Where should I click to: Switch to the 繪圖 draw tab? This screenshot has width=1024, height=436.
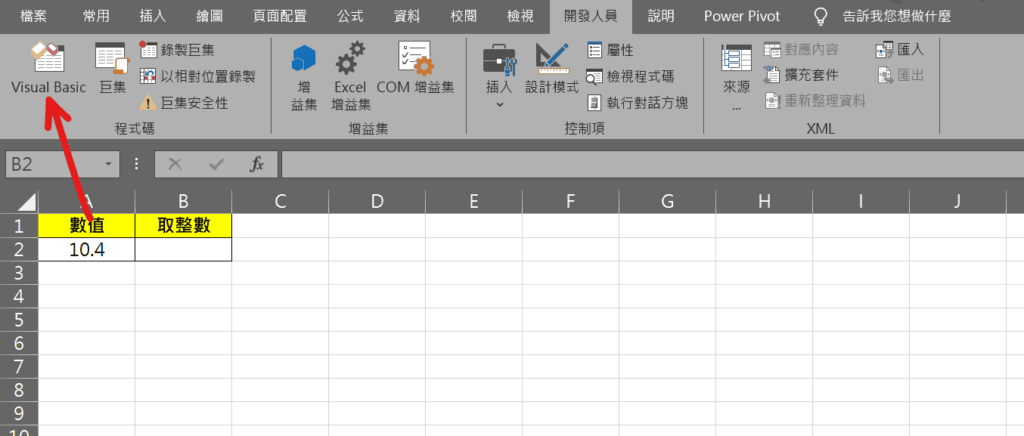pyautogui.click(x=209, y=16)
